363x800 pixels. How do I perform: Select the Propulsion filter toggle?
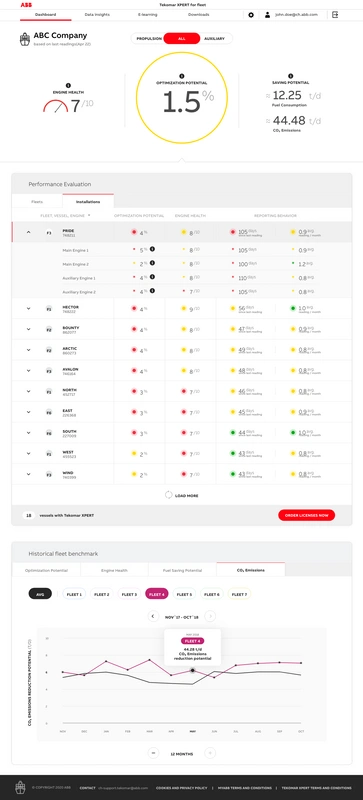point(149,38)
